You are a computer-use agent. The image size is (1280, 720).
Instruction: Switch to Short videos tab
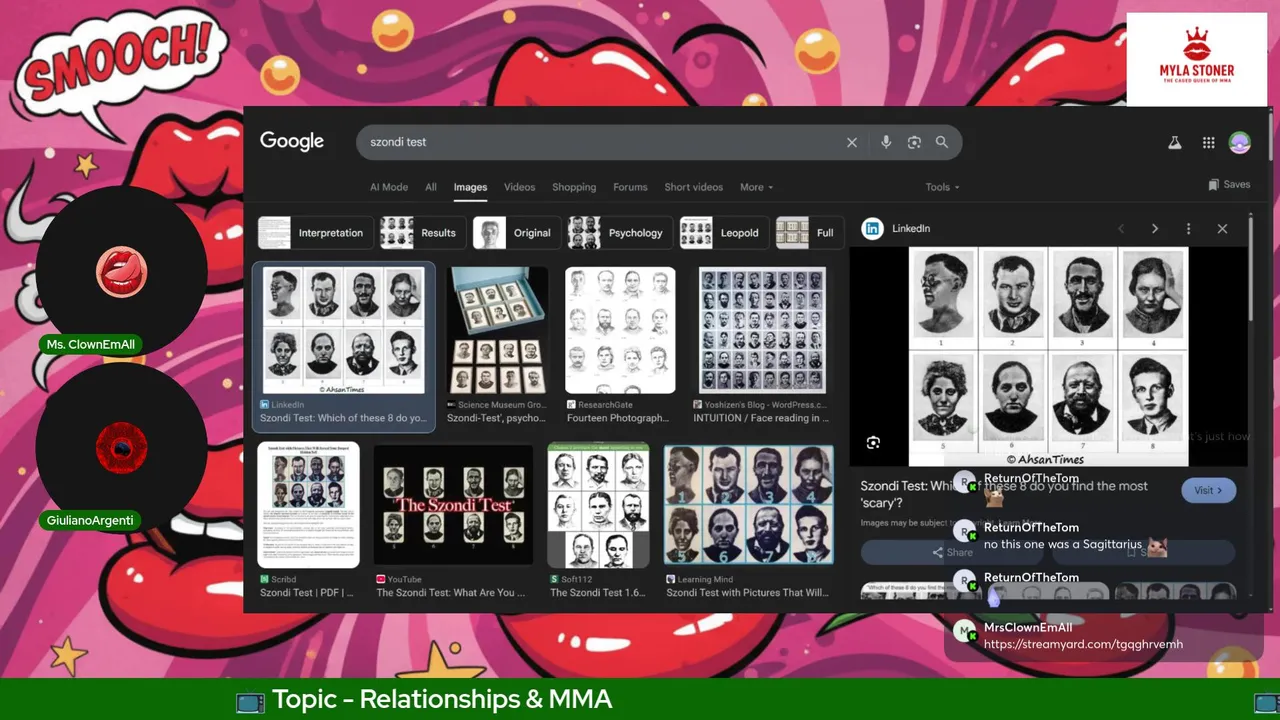[x=694, y=187]
